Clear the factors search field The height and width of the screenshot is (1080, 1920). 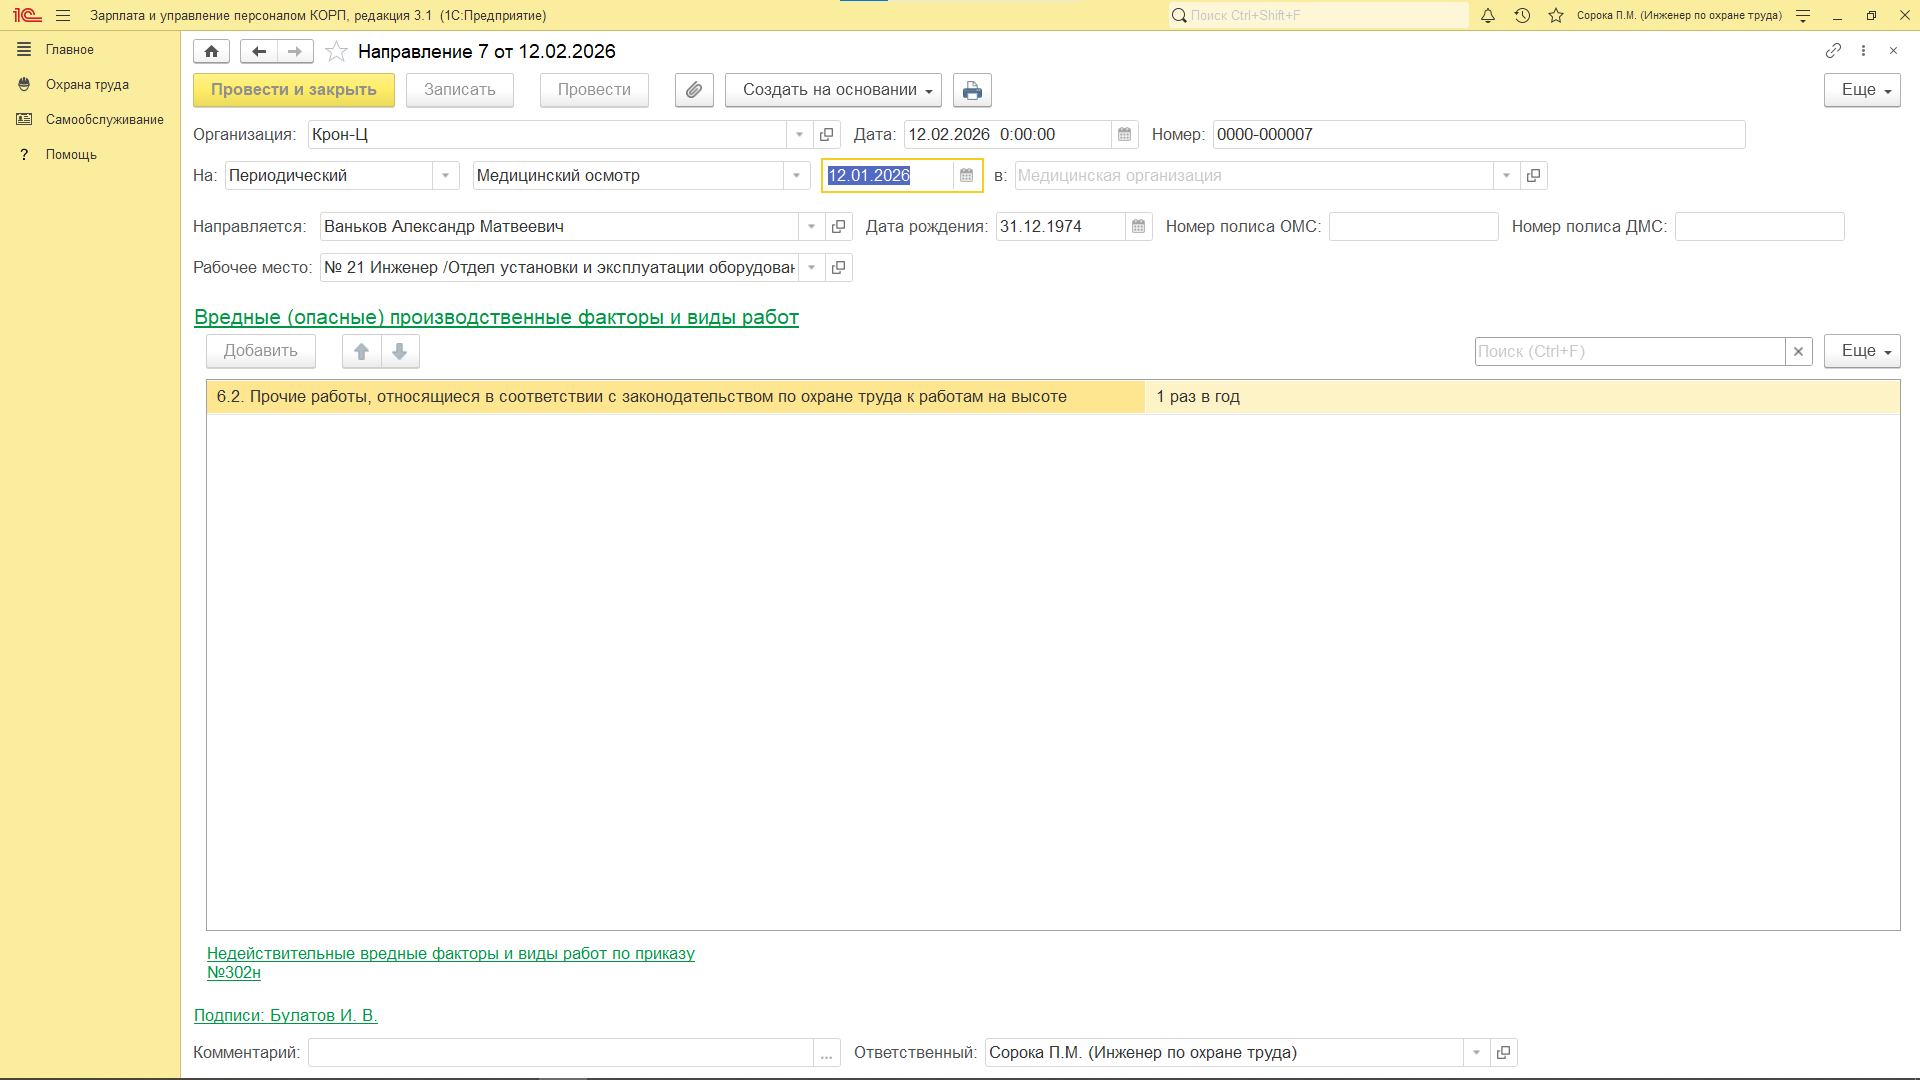coord(1798,351)
